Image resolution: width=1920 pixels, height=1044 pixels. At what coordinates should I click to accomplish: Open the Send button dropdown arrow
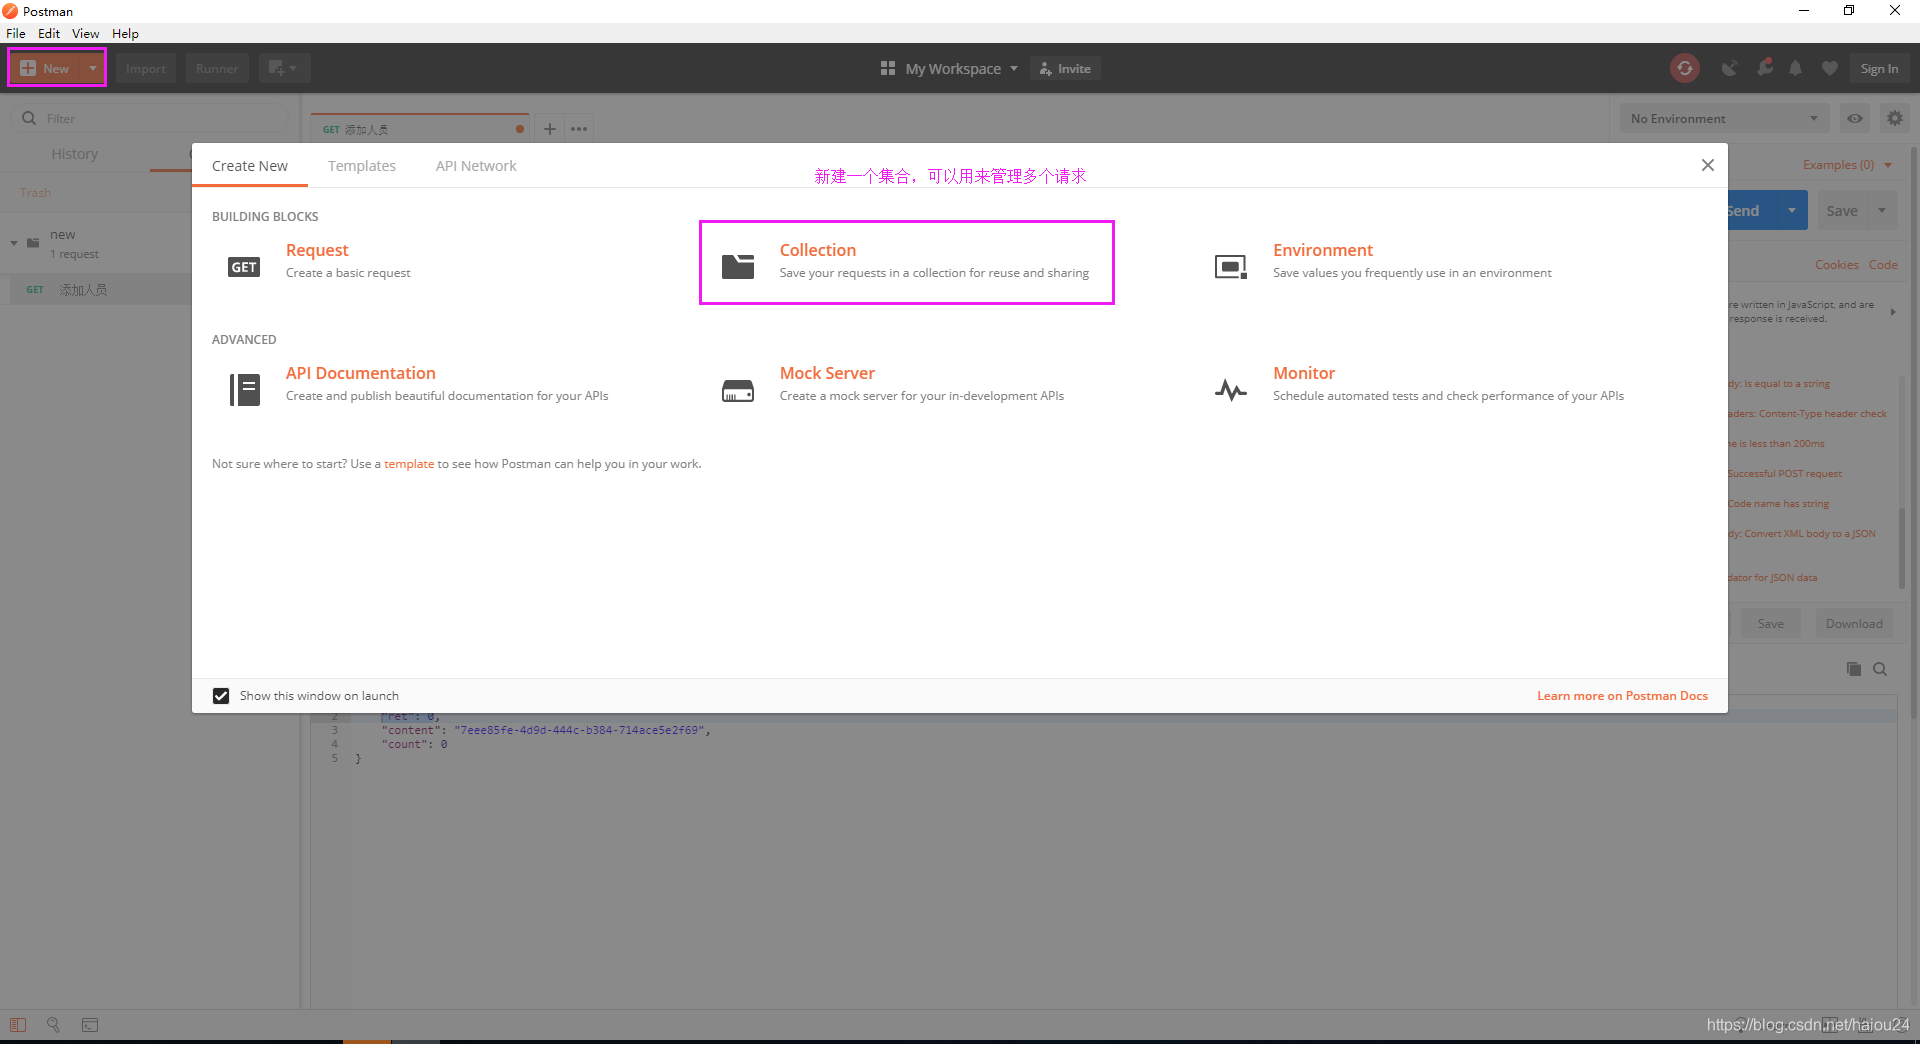[1792, 210]
